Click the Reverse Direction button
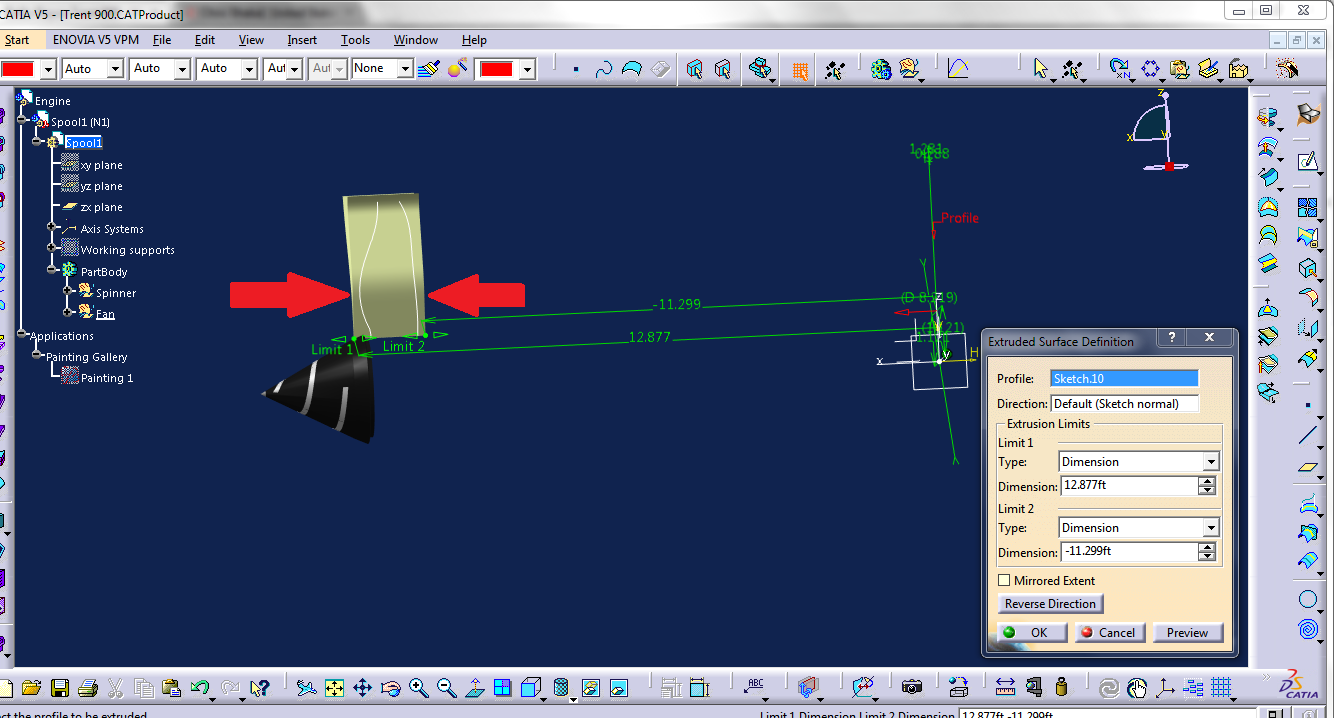This screenshot has width=1334, height=718. pos(1050,603)
